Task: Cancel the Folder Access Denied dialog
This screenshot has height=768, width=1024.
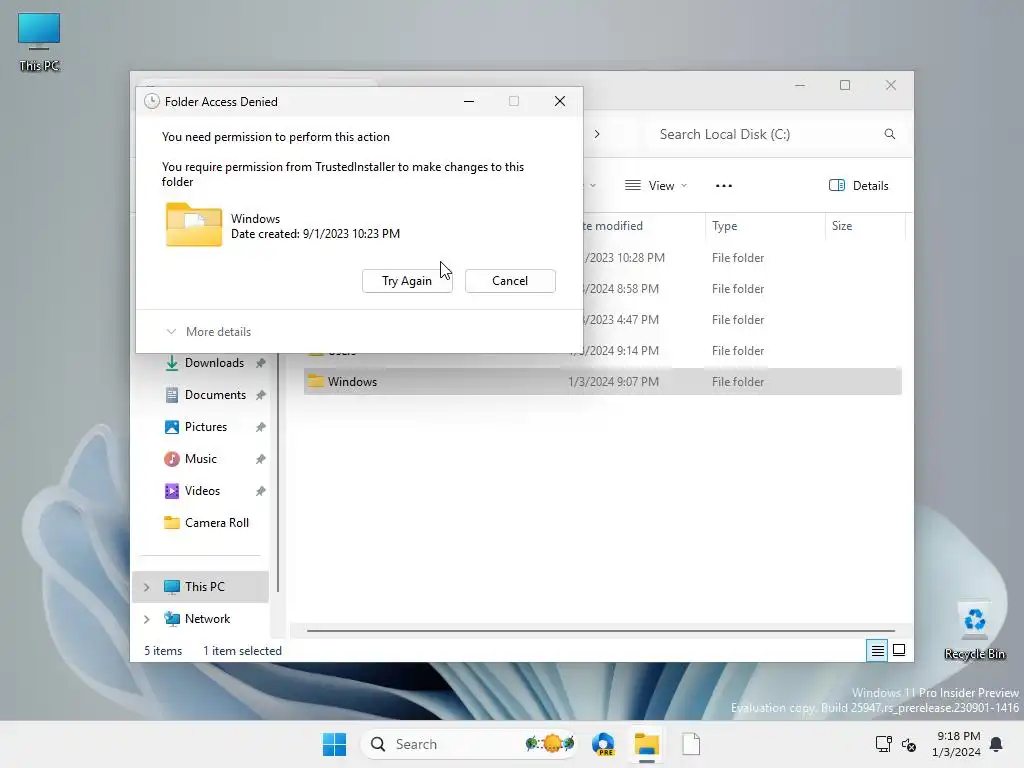Action: [x=510, y=281]
